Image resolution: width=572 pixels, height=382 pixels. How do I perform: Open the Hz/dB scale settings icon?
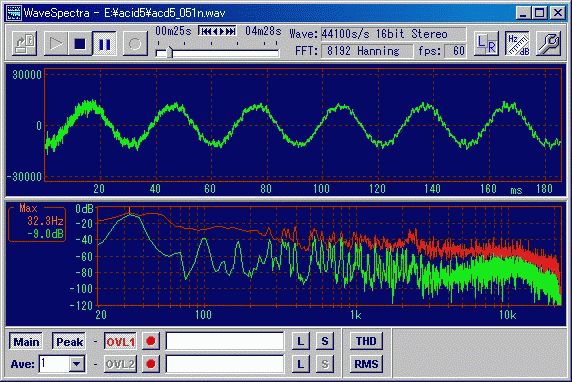[517, 43]
